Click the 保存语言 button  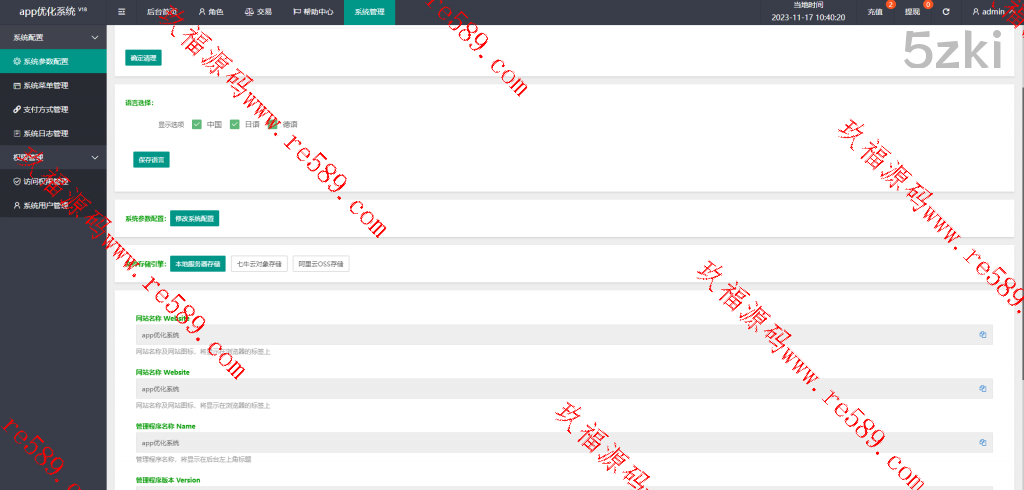[152, 159]
